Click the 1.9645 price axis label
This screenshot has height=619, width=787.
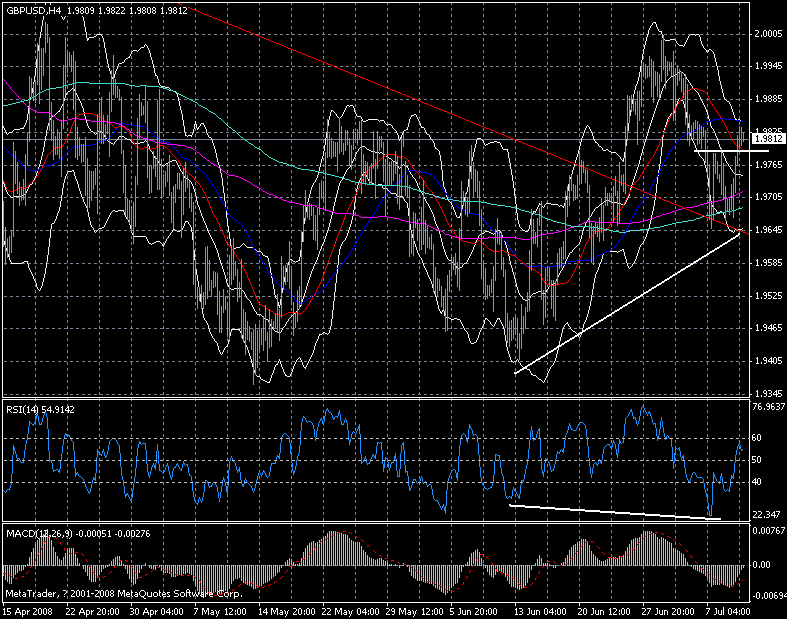(x=768, y=229)
